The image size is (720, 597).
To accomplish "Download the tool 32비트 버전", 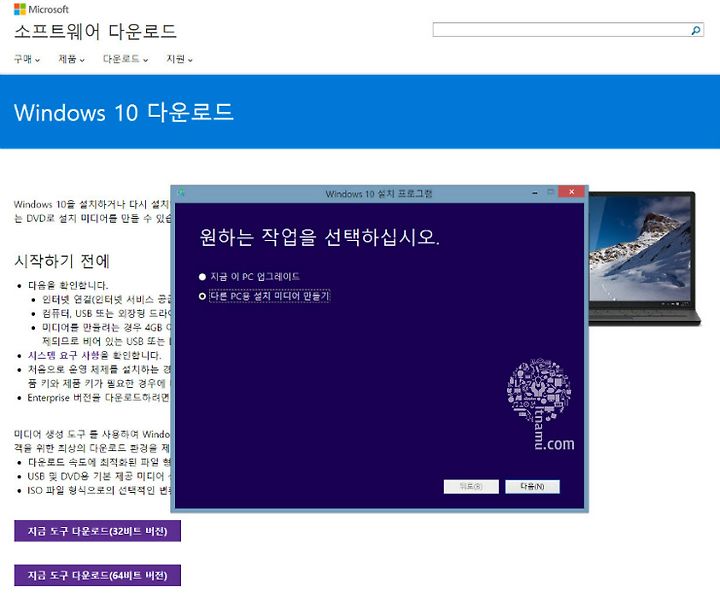I will tap(97, 531).
